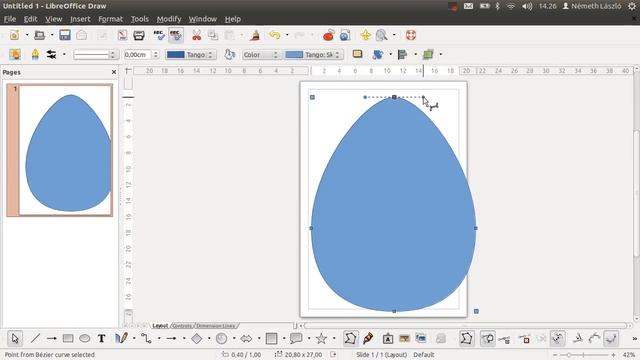Open the Edit menu
The width and height of the screenshot is (640, 360).
[30, 19]
